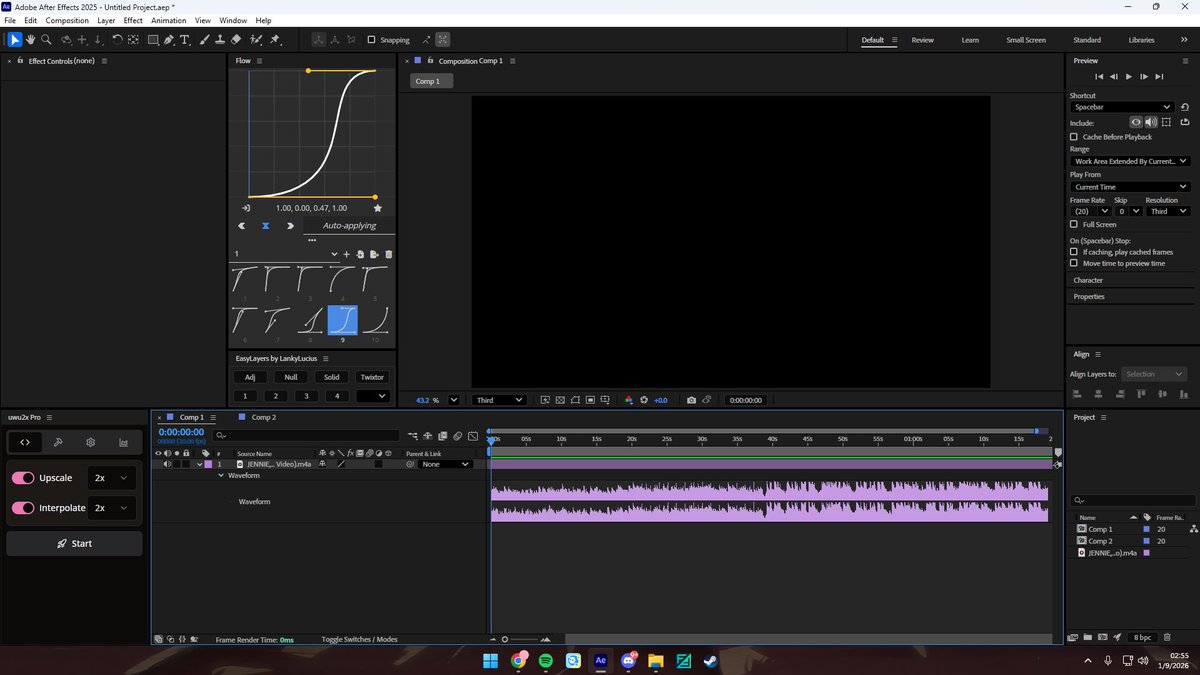
Task: Open the Shortcut Spacebar dropdown
Action: [x=1121, y=107]
